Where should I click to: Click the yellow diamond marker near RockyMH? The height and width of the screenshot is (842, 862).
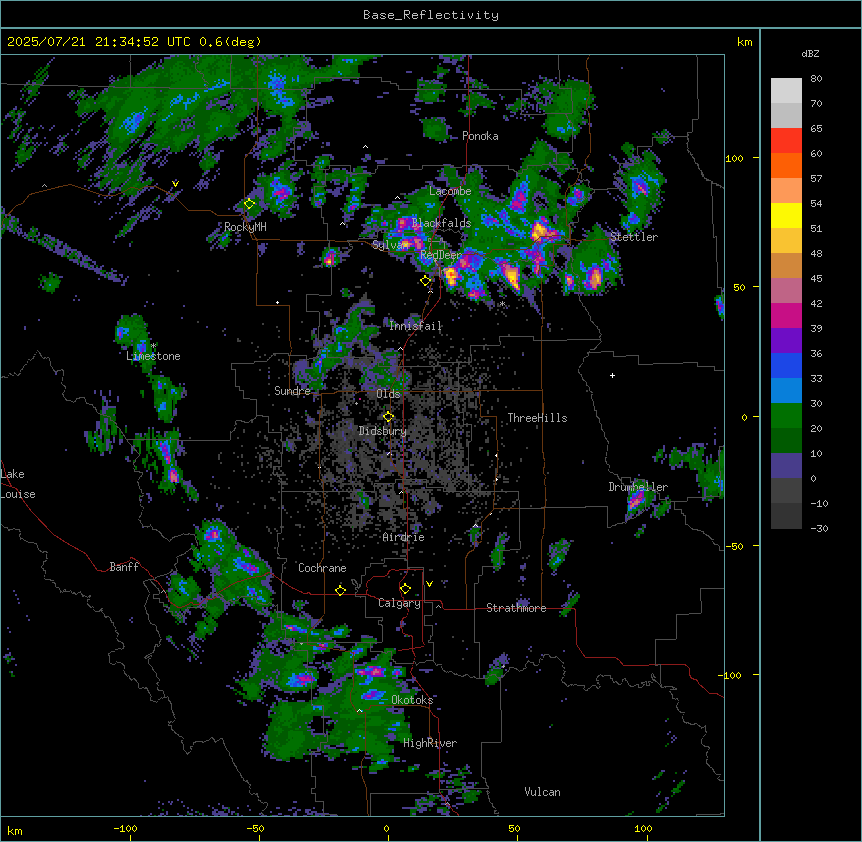[249, 204]
